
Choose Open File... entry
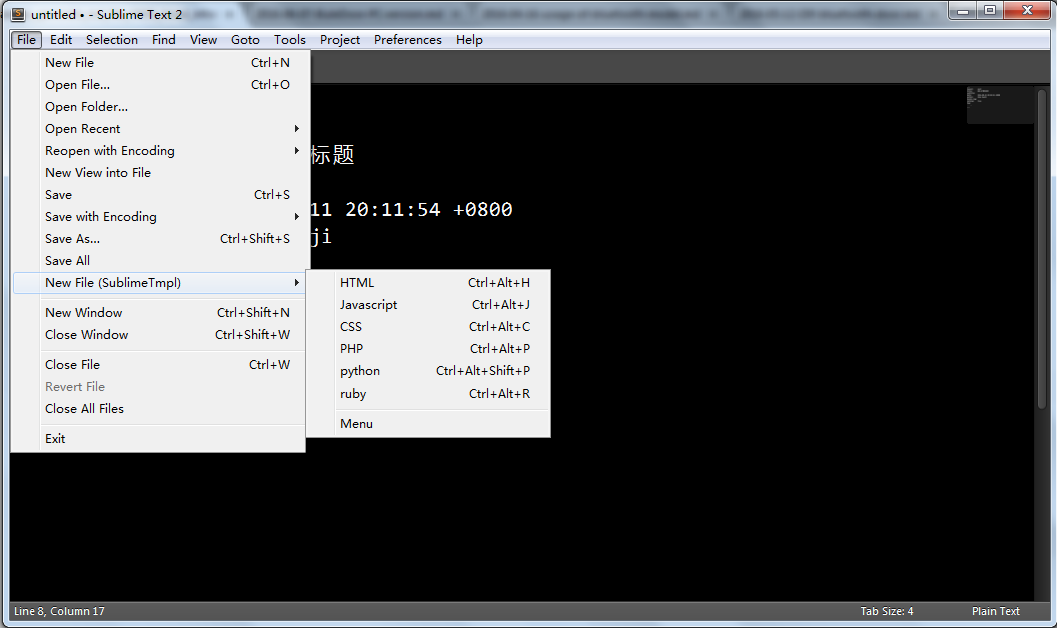159,85
